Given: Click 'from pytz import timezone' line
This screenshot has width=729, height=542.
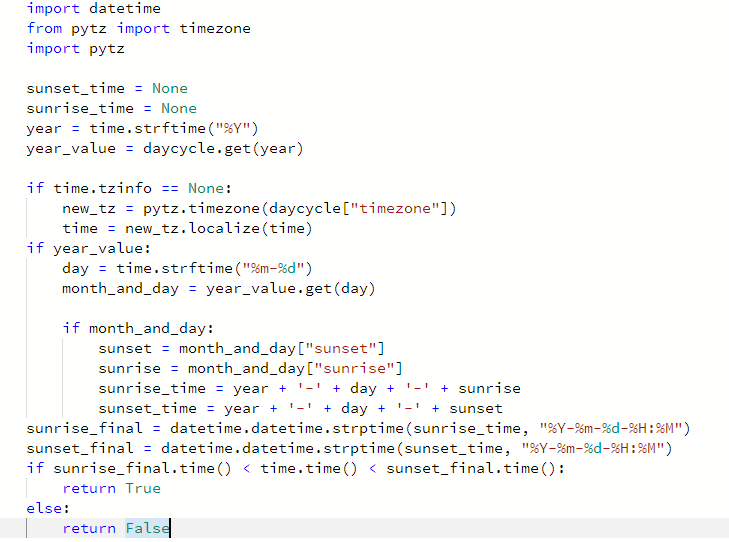Looking at the screenshot, I should [139, 28].
